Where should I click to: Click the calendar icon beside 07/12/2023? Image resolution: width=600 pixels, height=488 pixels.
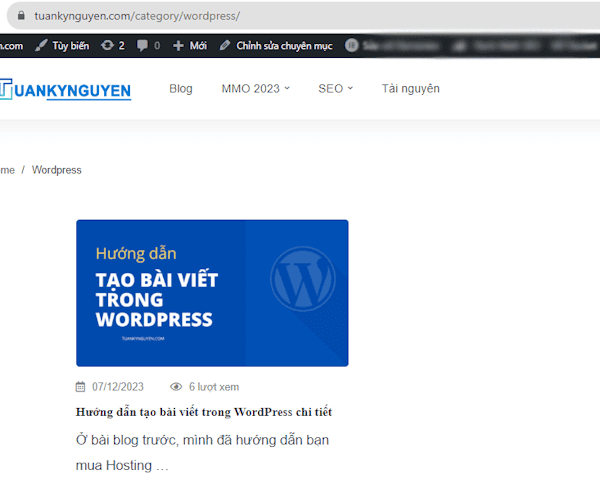80,387
